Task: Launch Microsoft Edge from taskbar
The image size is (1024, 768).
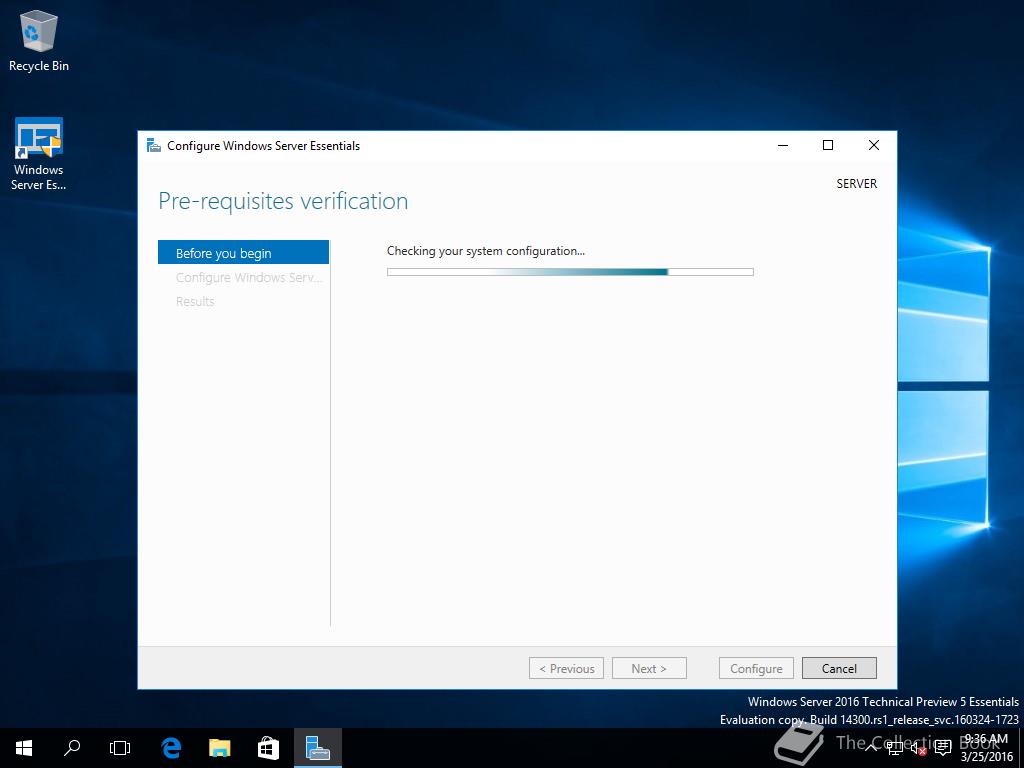Action: tap(171, 748)
